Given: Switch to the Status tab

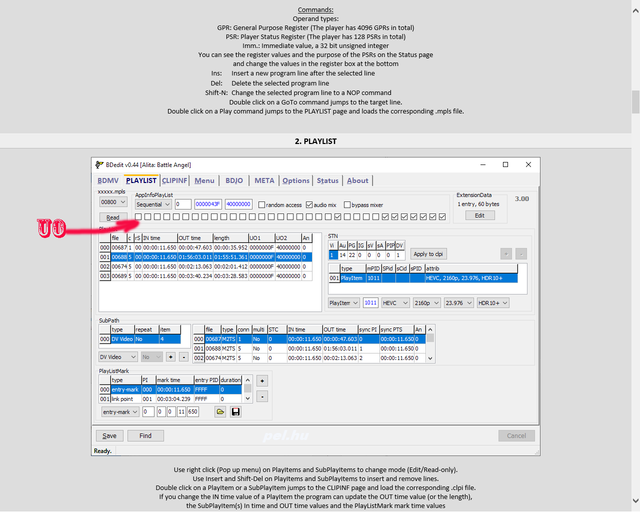Looking at the screenshot, I should click(x=327, y=180).
